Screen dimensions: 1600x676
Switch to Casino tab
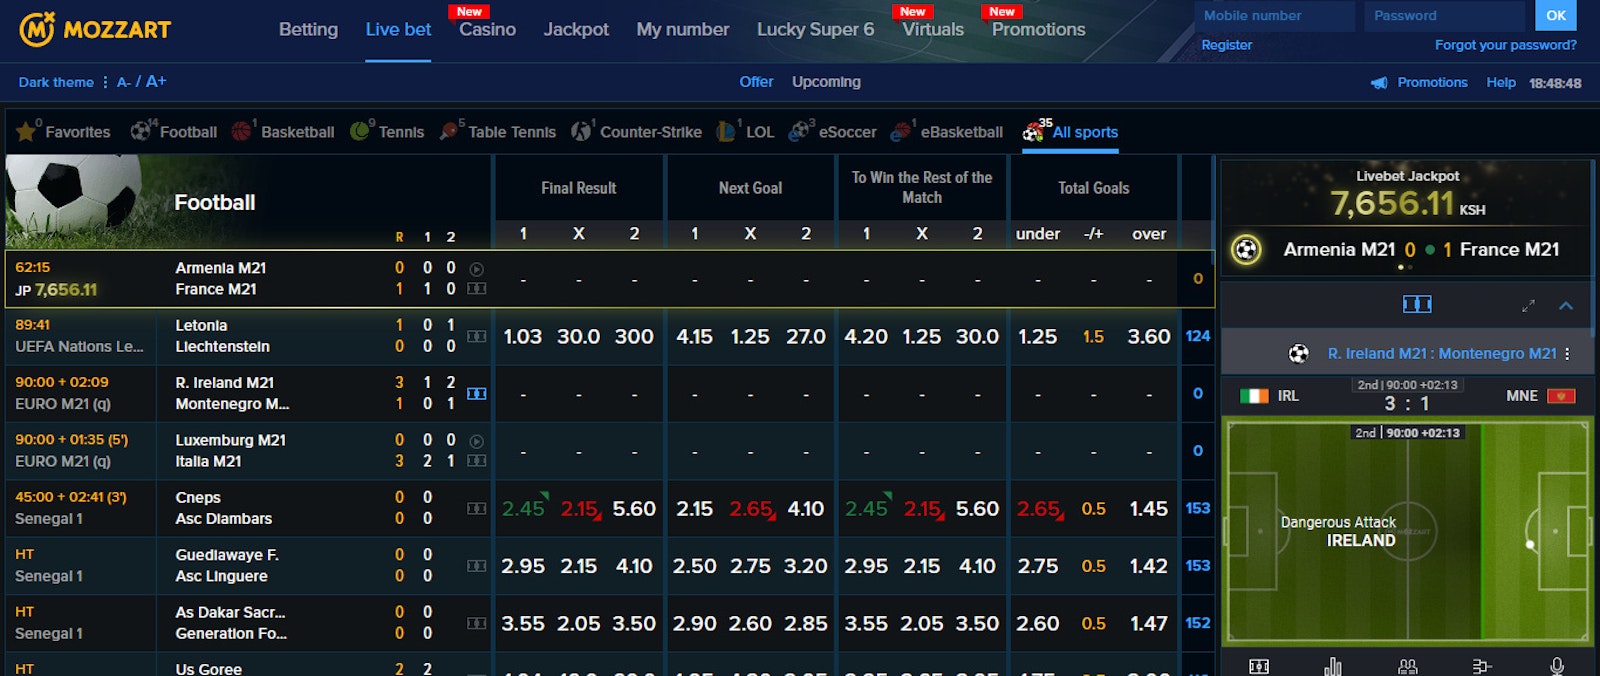pos(487,30)
